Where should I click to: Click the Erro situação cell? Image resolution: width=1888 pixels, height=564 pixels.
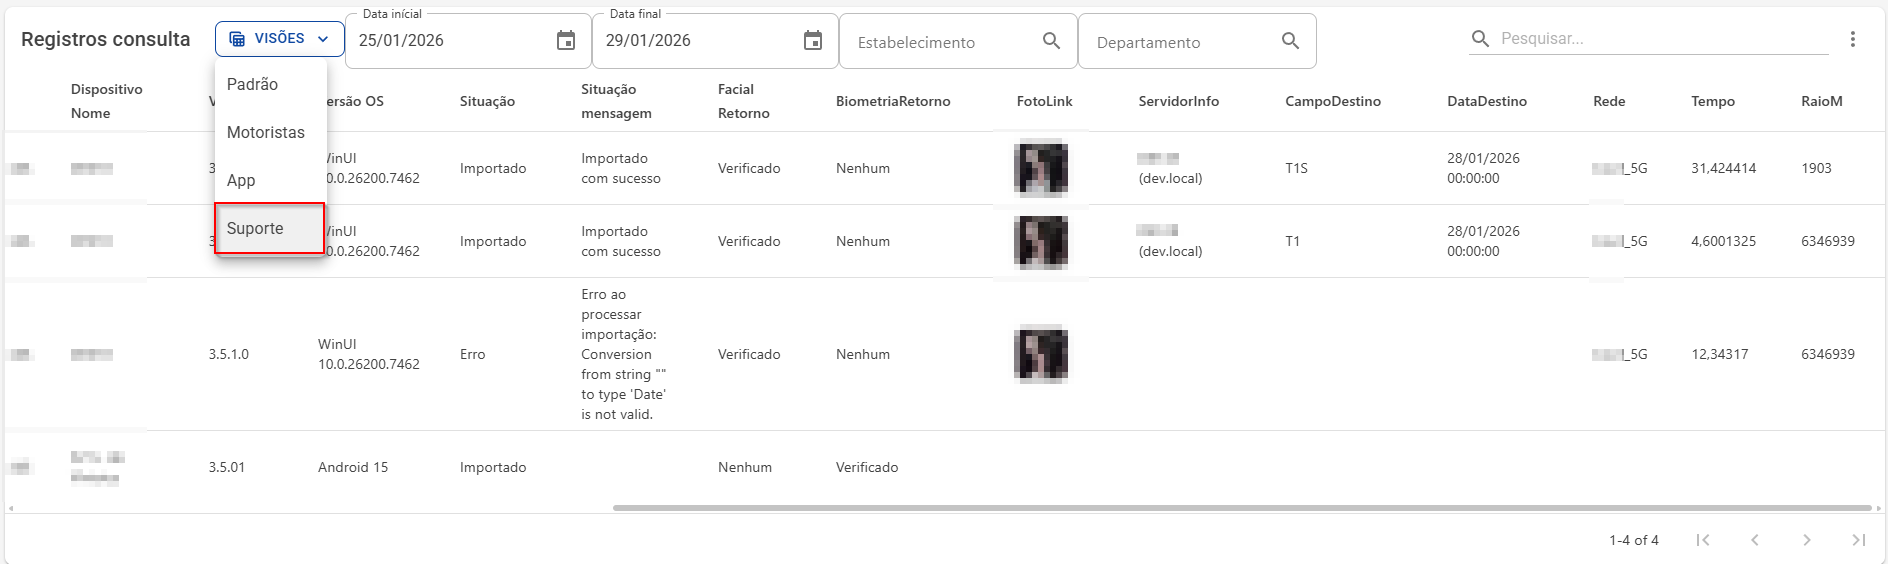point(472,354)
